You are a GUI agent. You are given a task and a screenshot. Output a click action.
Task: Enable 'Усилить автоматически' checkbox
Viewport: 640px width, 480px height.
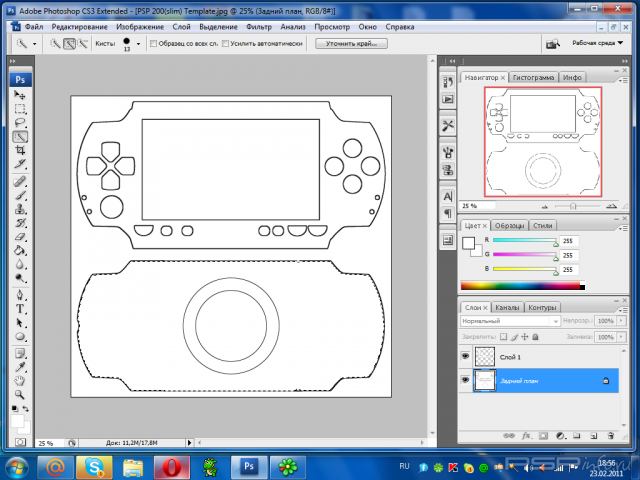pyautogui.click(x=228, y=44)
